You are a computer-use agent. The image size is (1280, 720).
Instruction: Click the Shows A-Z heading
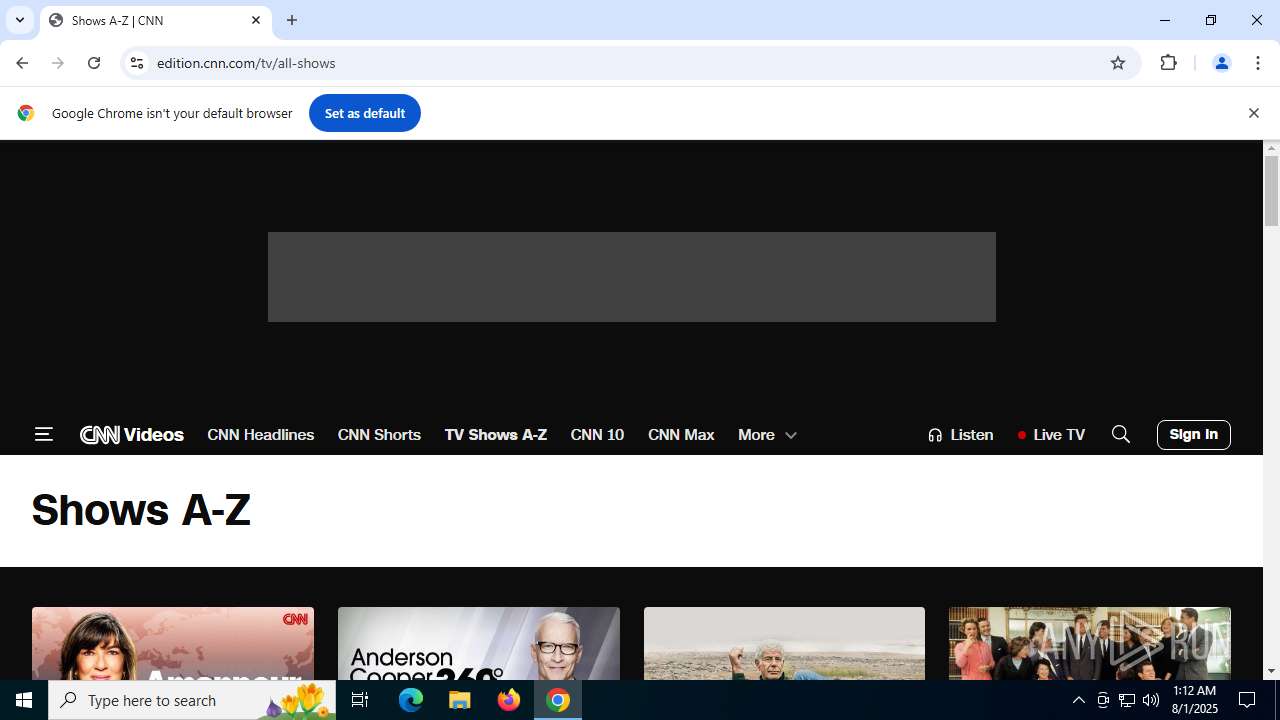141,510
